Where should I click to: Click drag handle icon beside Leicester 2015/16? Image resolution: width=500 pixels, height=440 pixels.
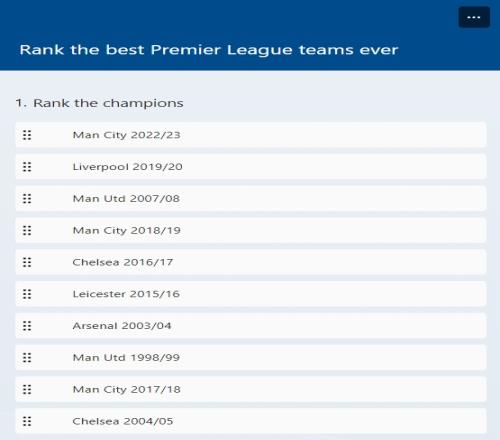27,294
